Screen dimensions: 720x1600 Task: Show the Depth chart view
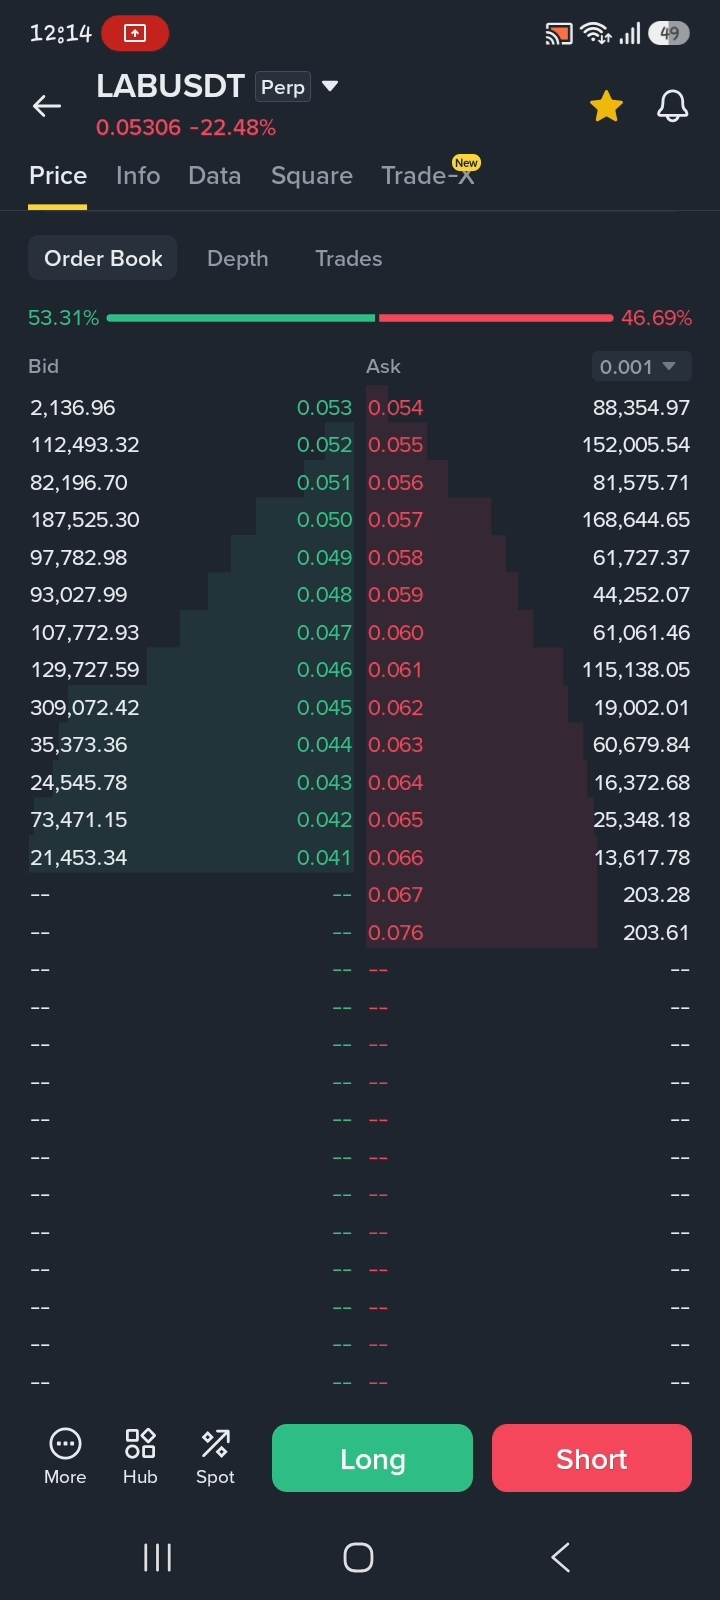[238, 258]
